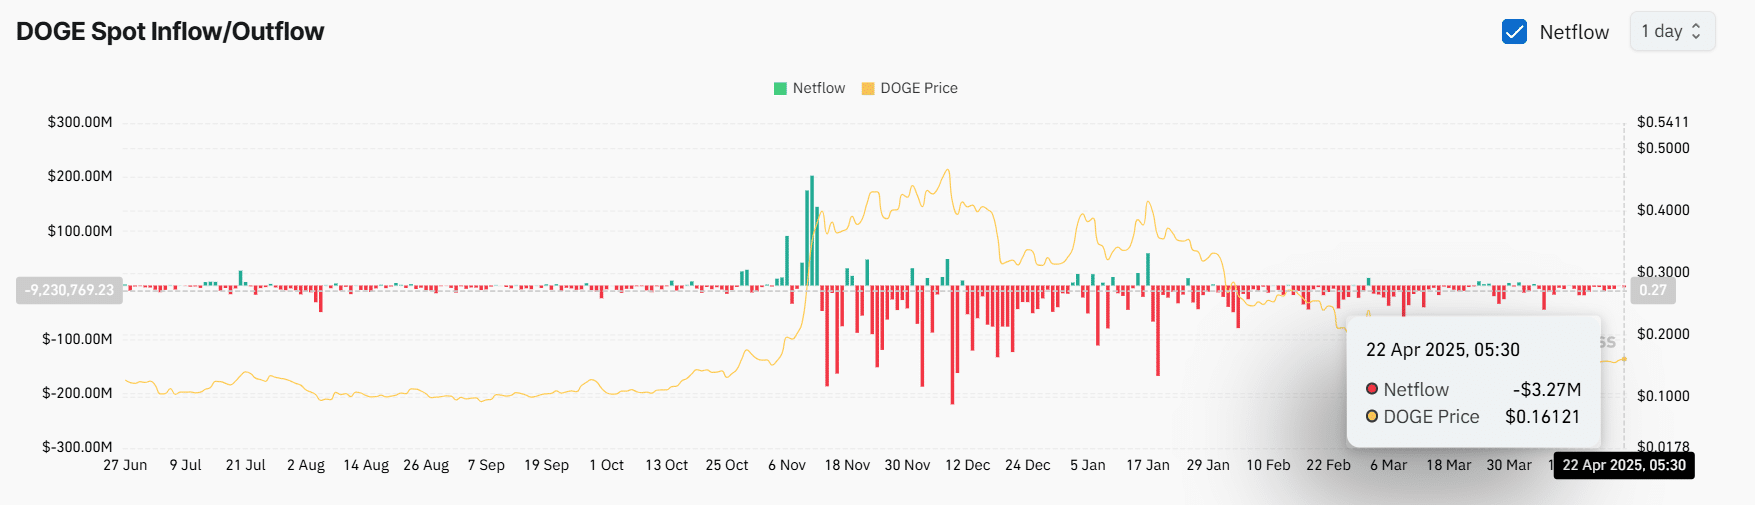Toggle the green Netflow legend item
The width and height of the screenshot is (1755, 505).
(x=780, y=88)
